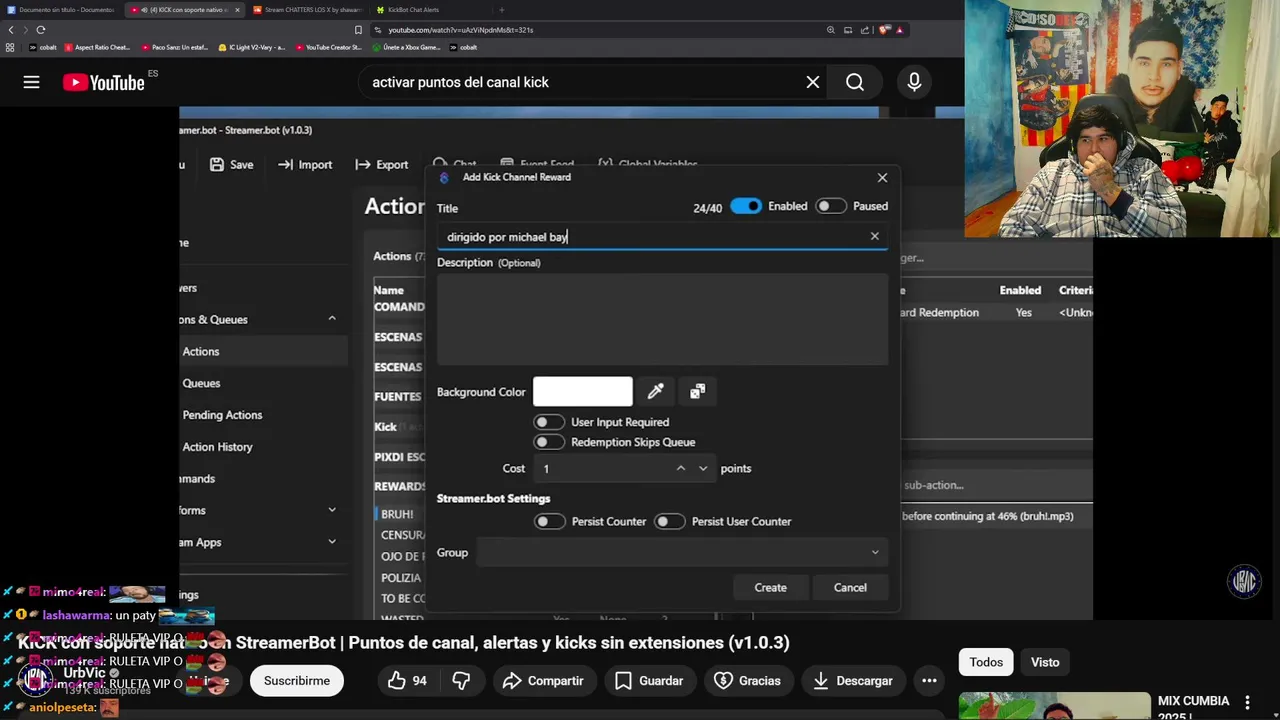Select the Todos filter chip
This screenshot has width=1280, height=720.
(x=986, y=662)
